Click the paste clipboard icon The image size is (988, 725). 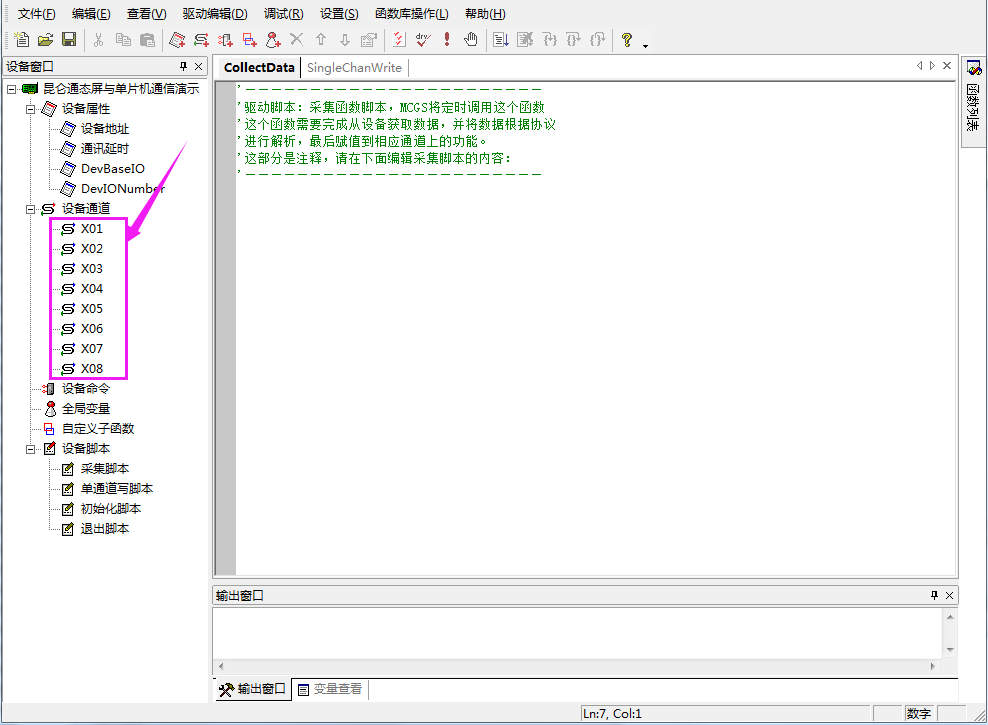(x=147, y=40)
